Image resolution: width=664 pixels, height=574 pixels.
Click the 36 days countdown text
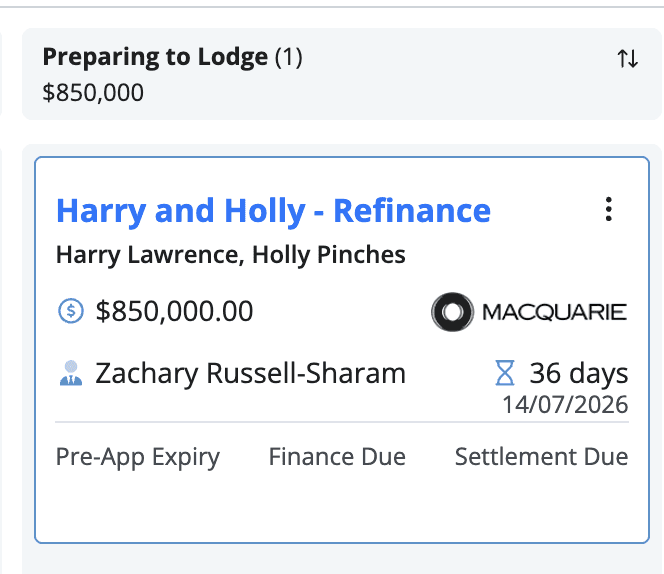click(579, 373)
